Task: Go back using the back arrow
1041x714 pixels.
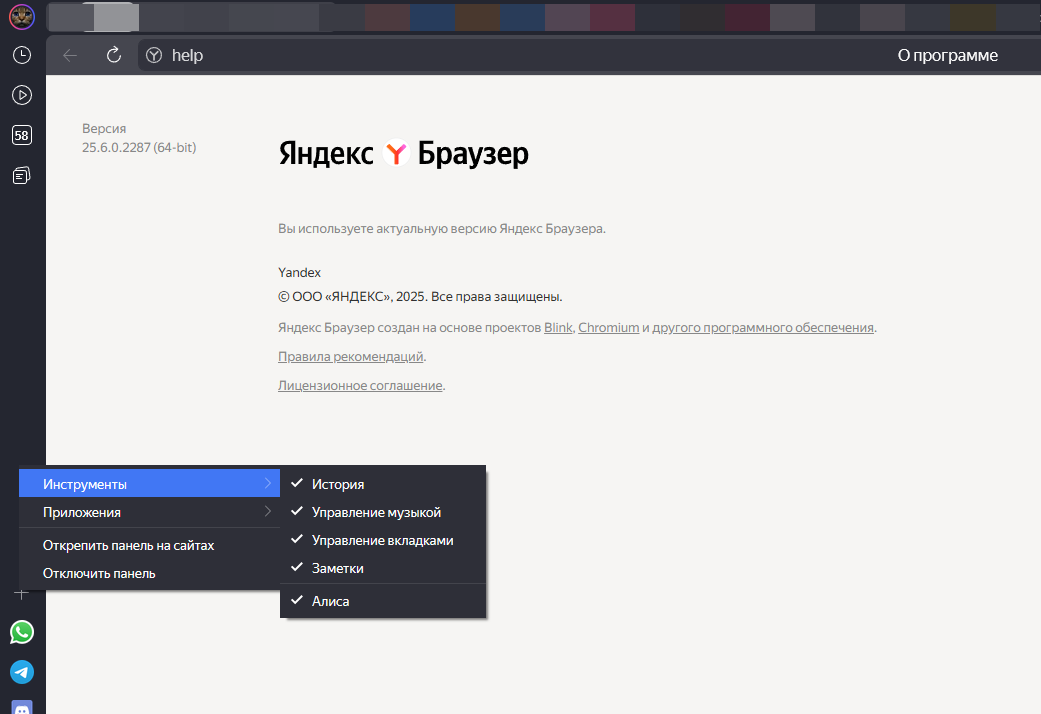Action: pyautogui.click(x=70, y=56)
